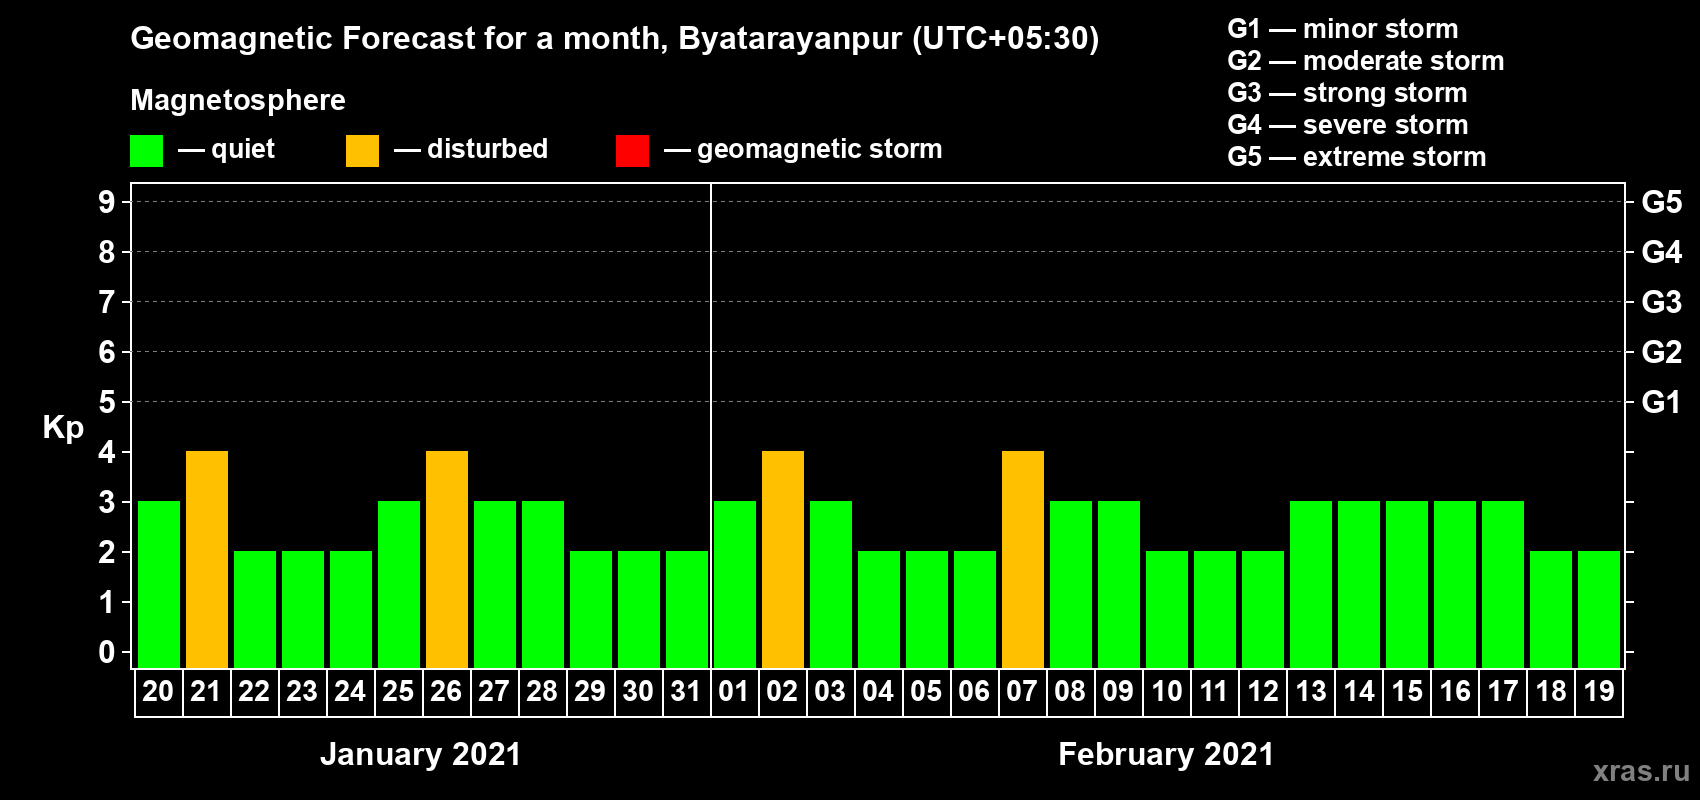Screen dimensions: 1700x800
Task: Click the date label 15
Action: click(x=1407, y=691)
